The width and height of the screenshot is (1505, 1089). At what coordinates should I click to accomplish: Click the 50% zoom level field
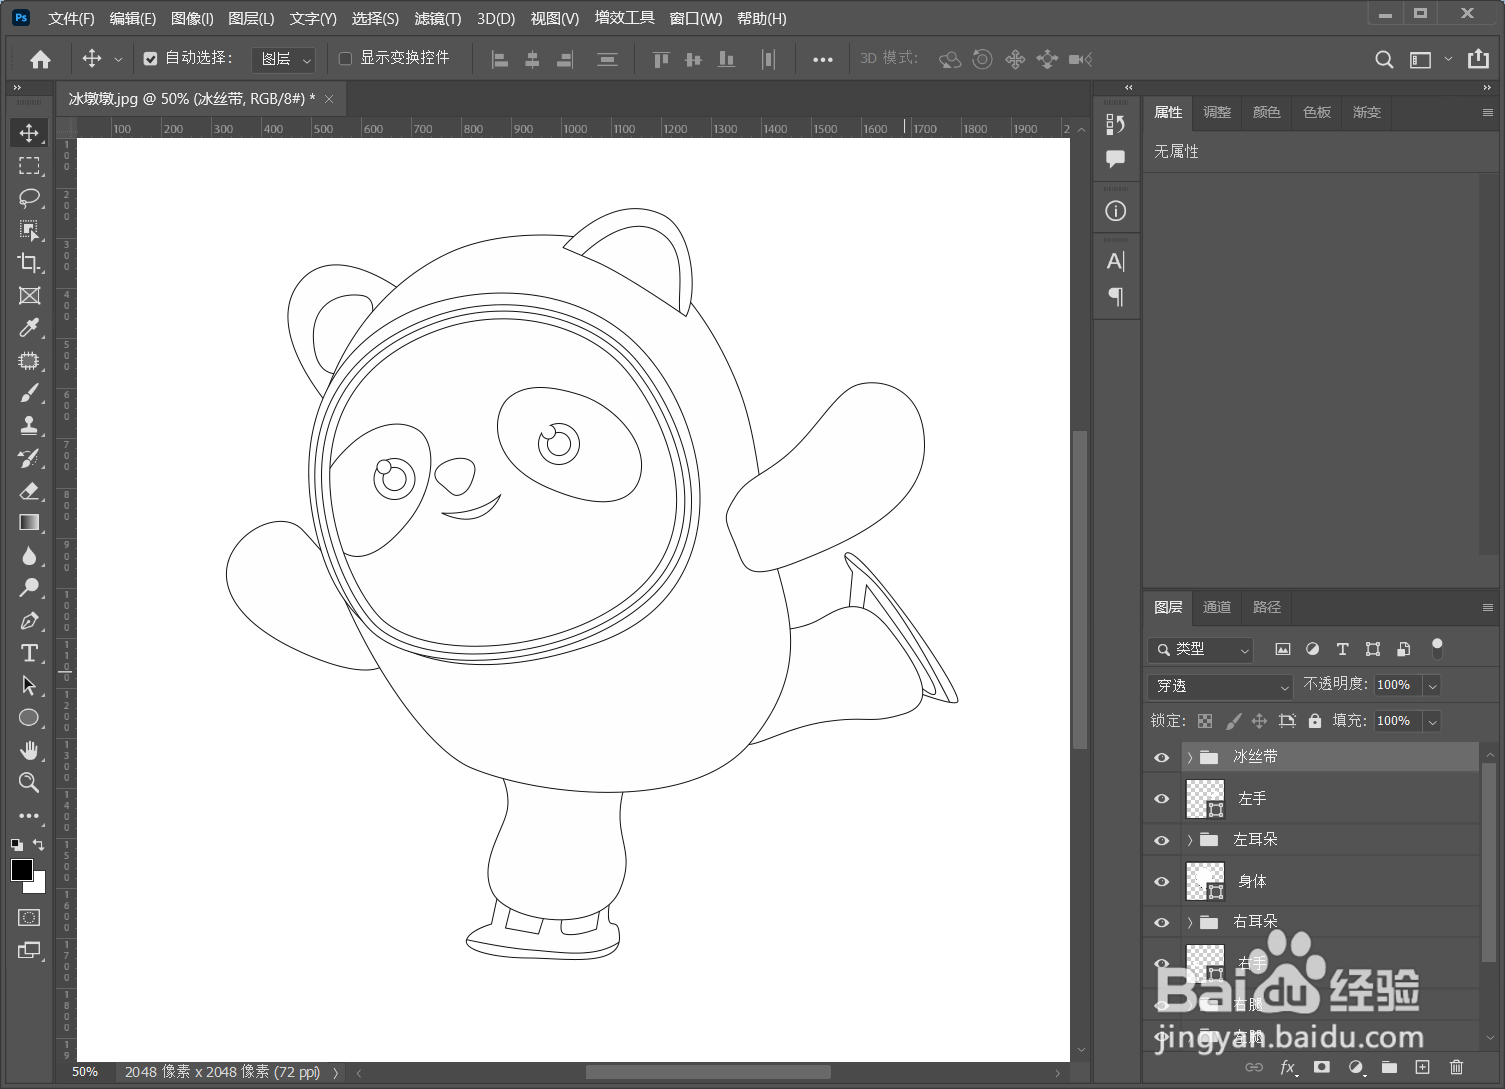(x=85, y=1072)
